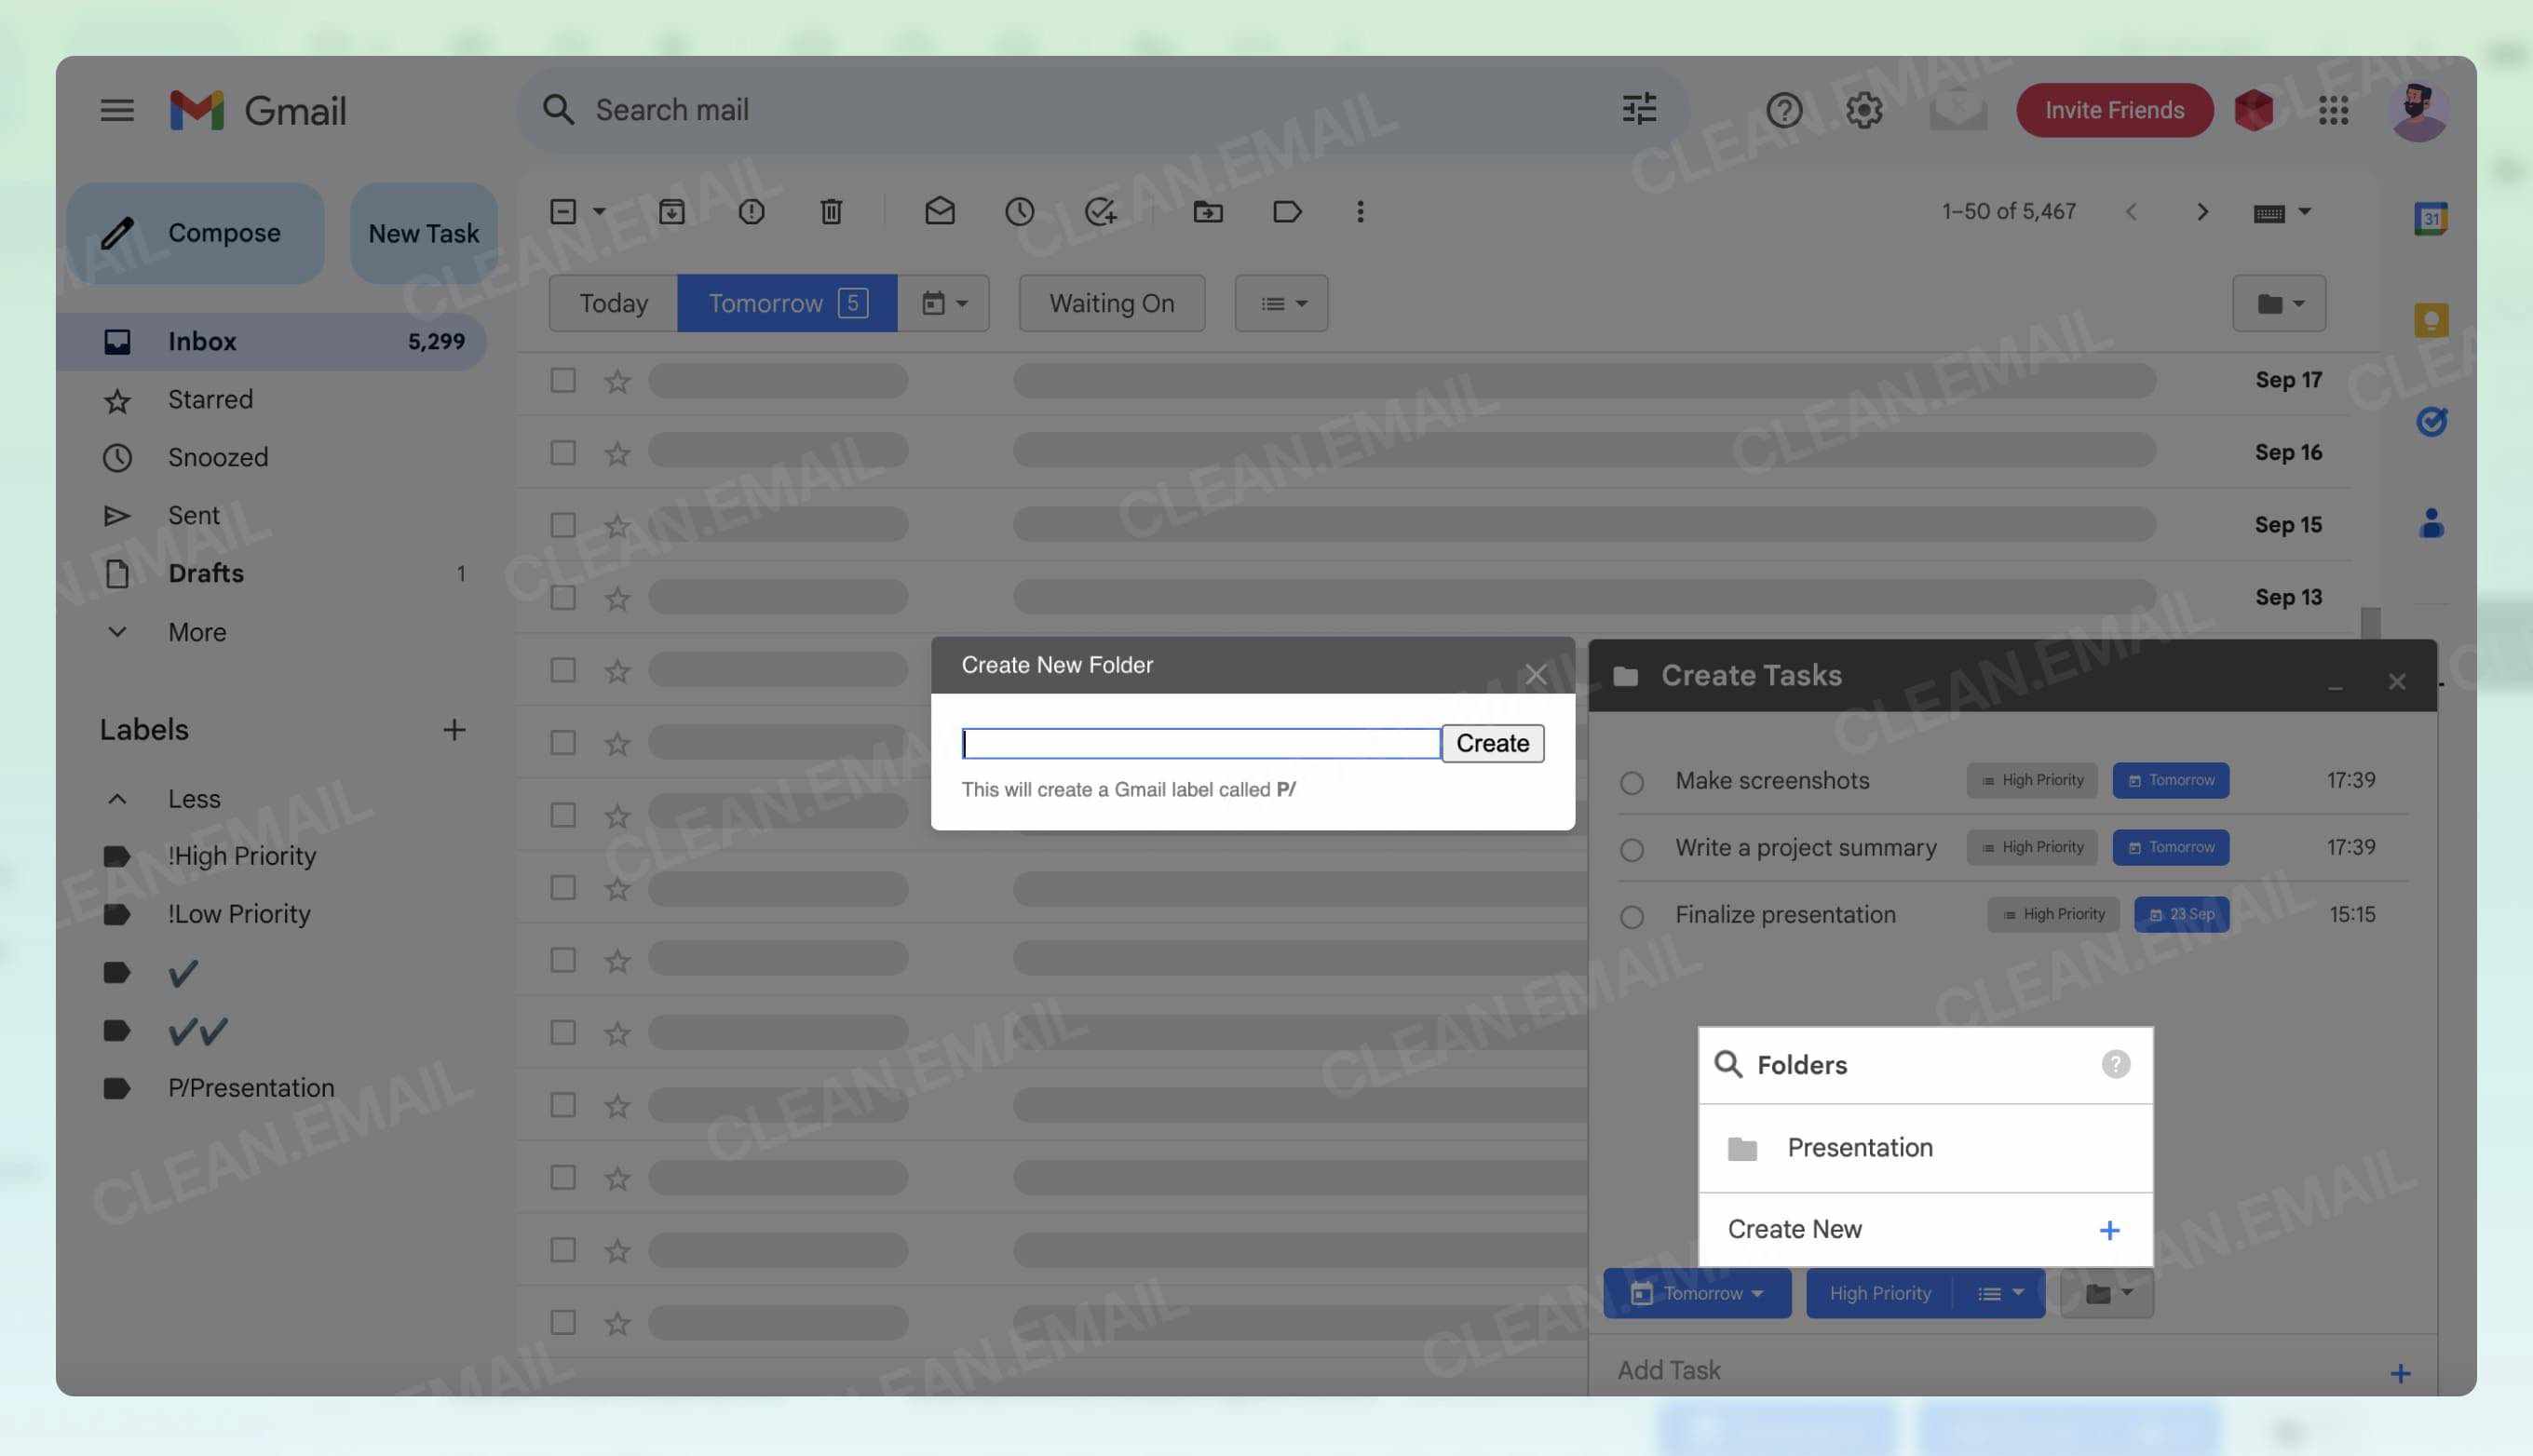Select the Archive icon in the toolbar
This screenshot has width=2533, height=1456.
(672, 211)
